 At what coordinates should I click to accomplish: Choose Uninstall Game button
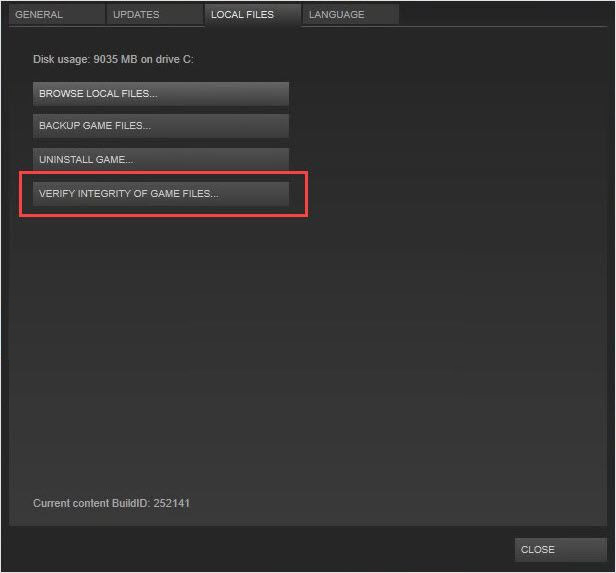161,159
